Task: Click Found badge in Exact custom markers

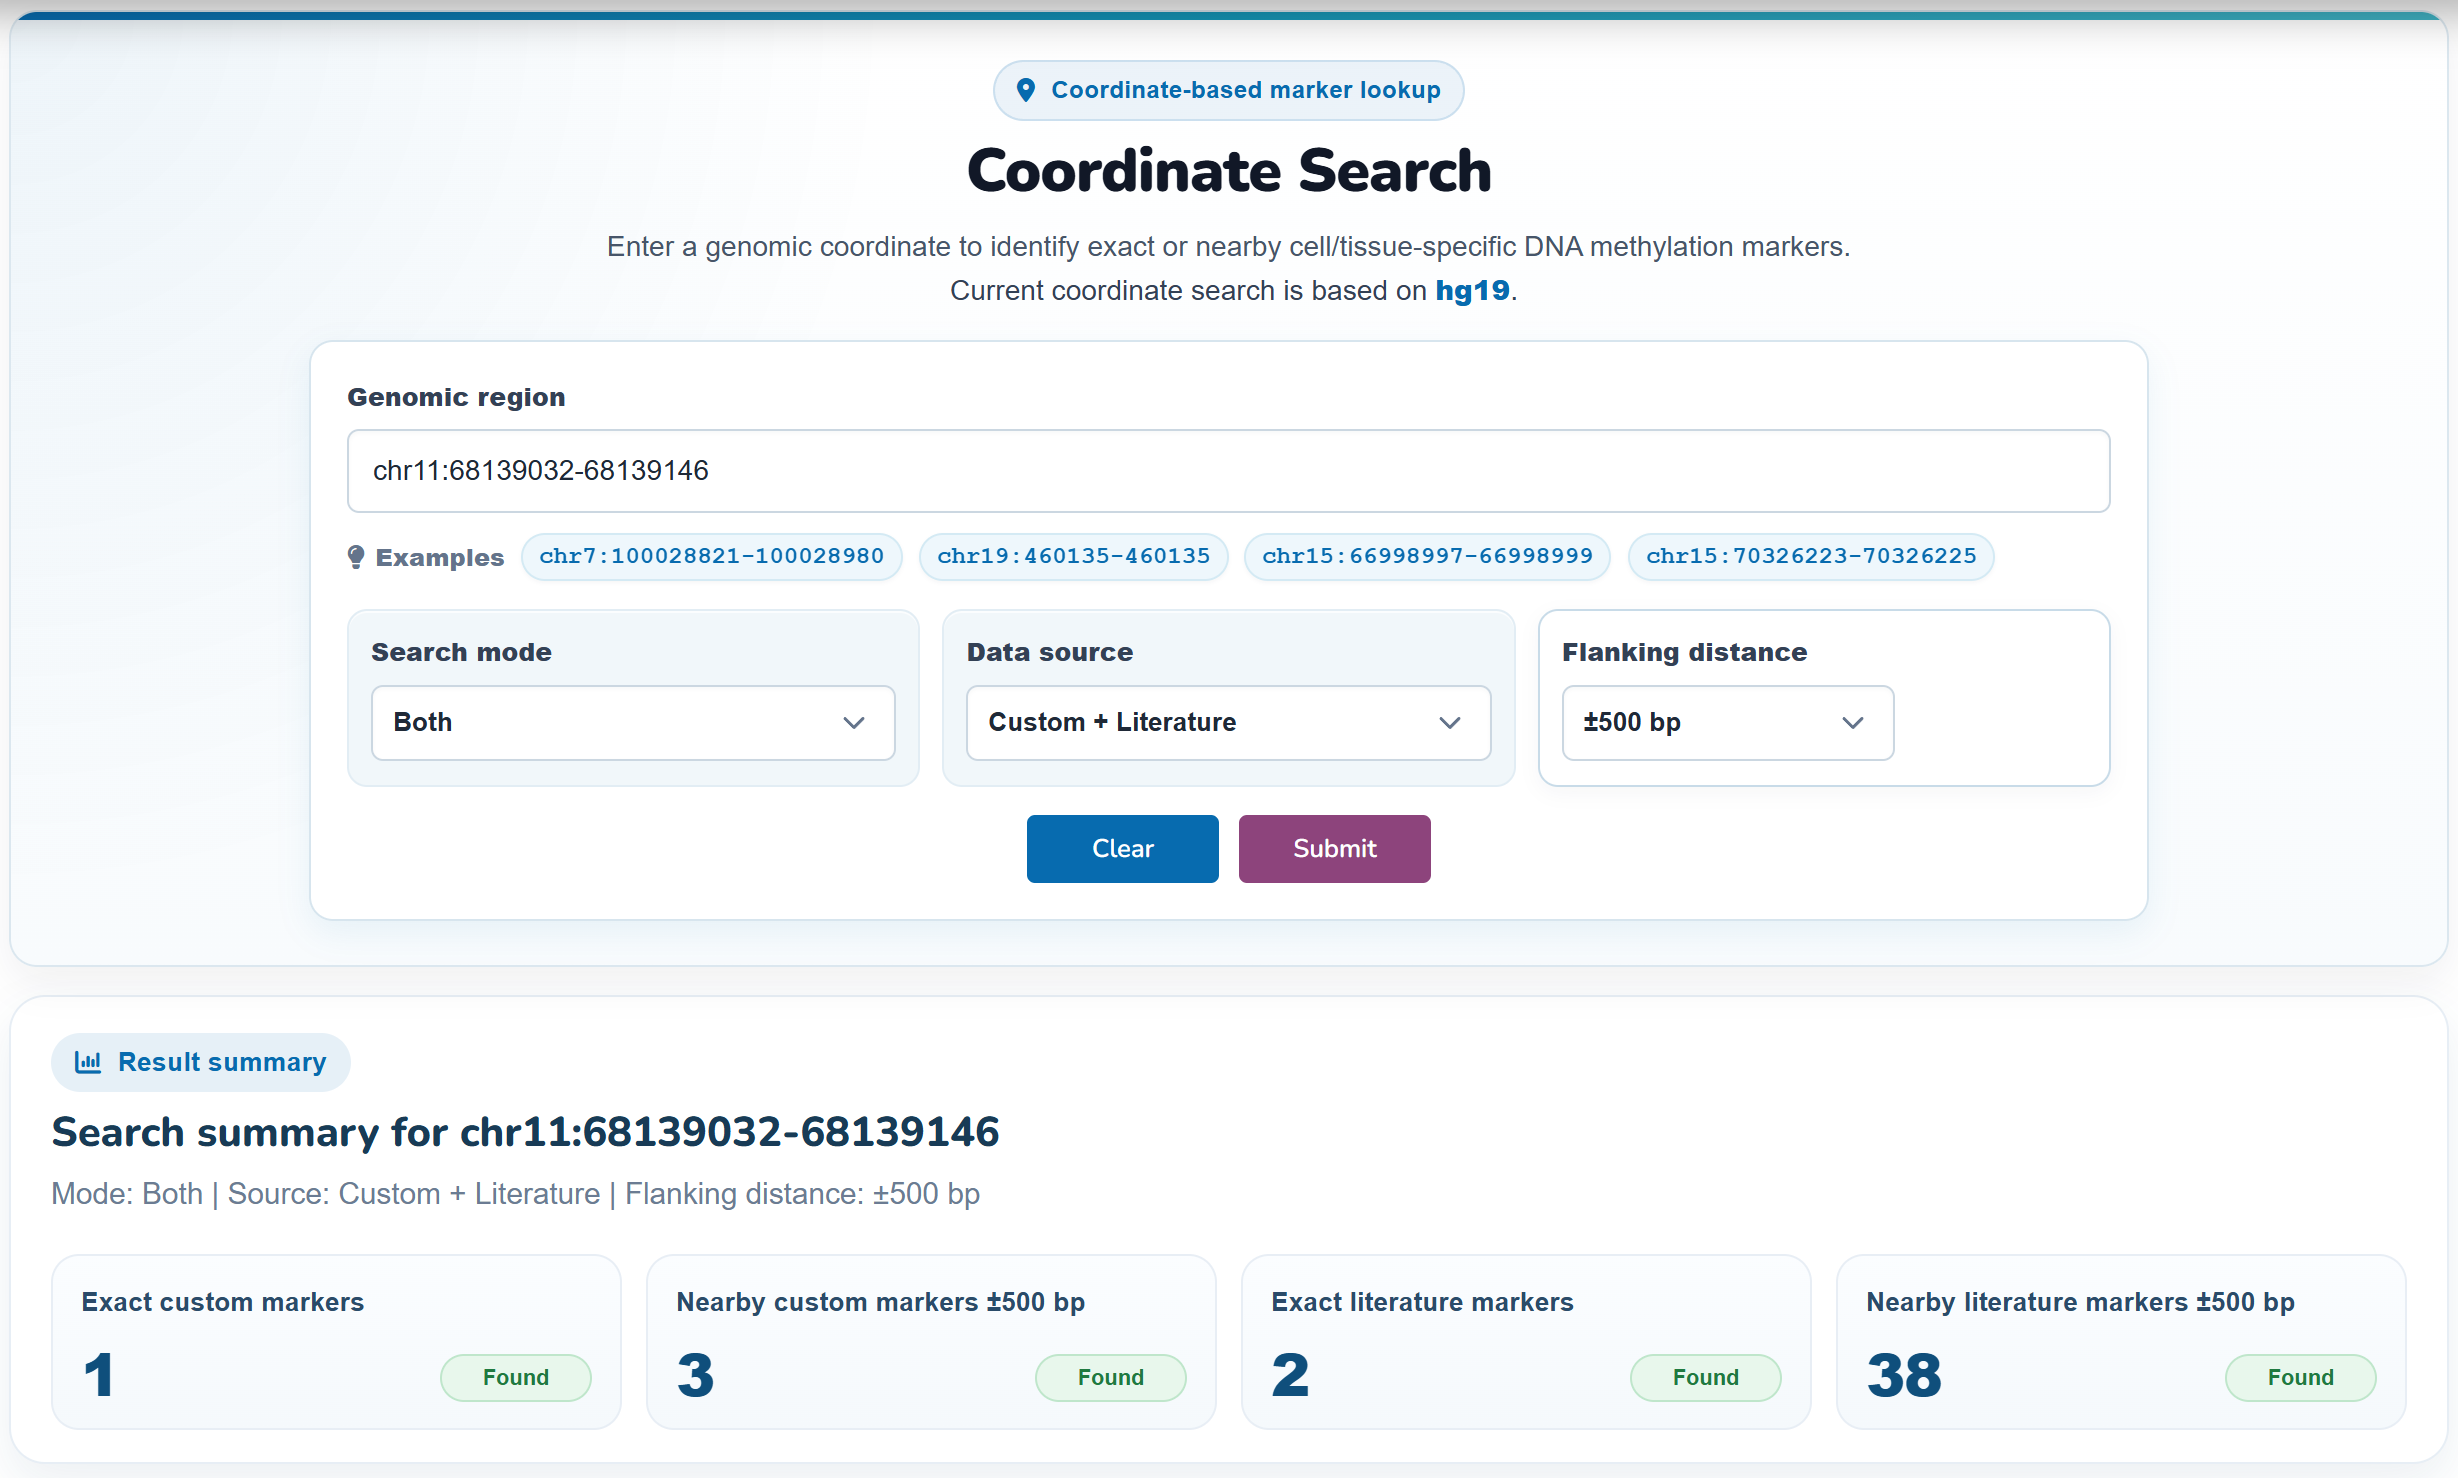Action: (x=516, y=1377)
